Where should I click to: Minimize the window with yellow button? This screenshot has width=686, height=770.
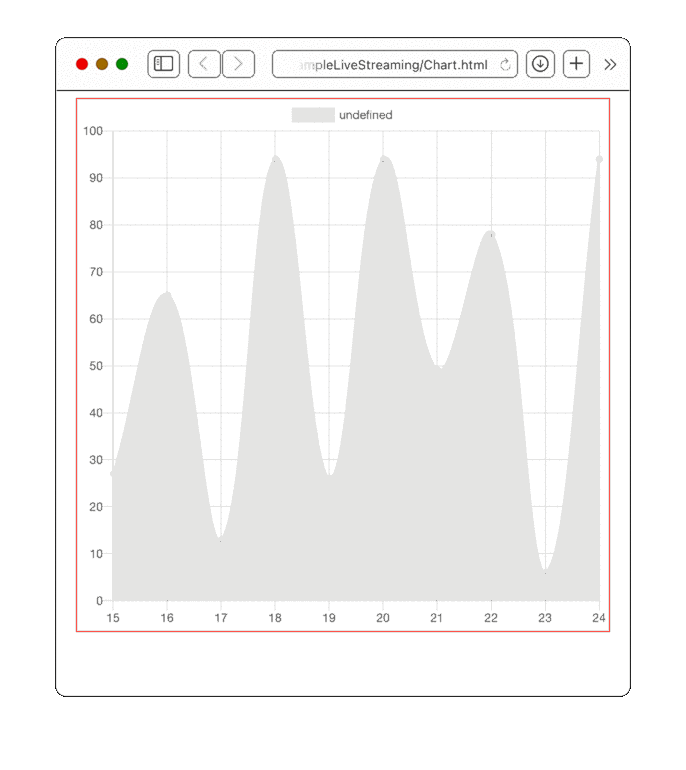(x=102, y=64)
